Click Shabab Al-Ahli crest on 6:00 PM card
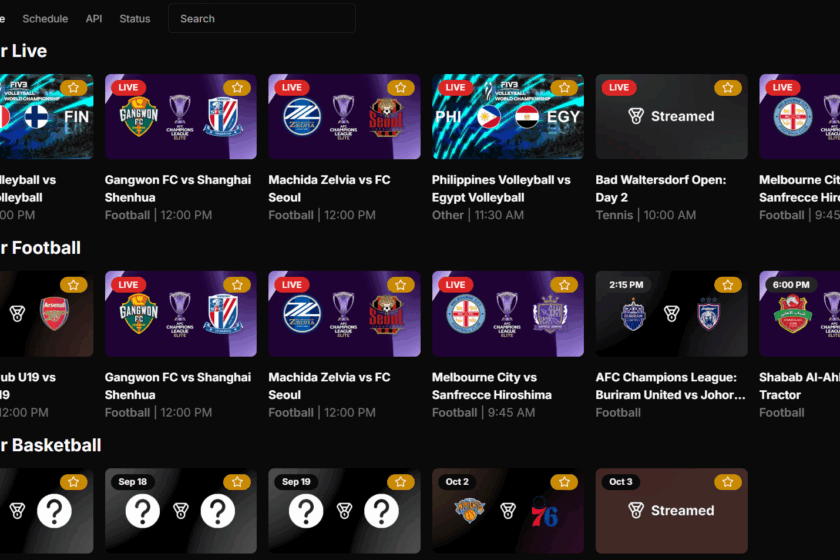 pos(793,313)
